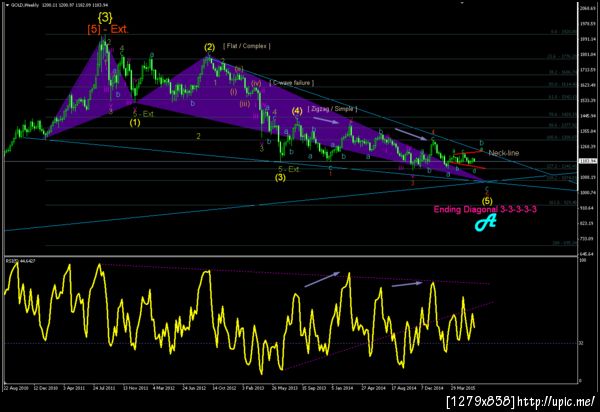Click the 22 Aug 2010 date on the time axis
The width and height of the screenshot is (600, 412).
pyautogui.click(x=16, y=388)
